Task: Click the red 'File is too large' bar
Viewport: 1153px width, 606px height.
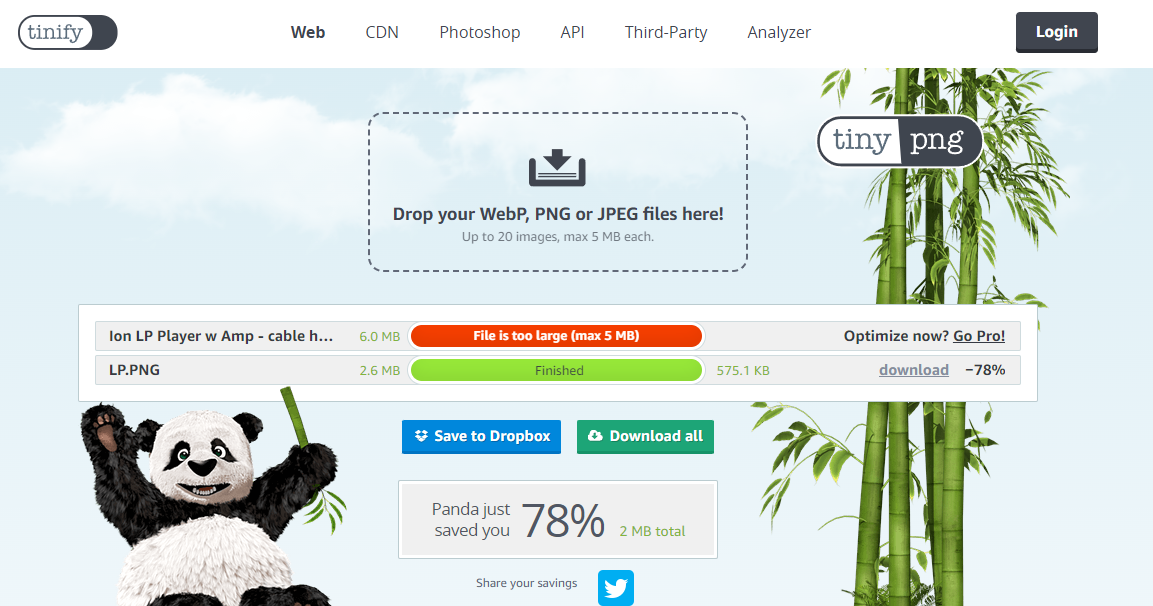Action: click(x=557, y=336)
